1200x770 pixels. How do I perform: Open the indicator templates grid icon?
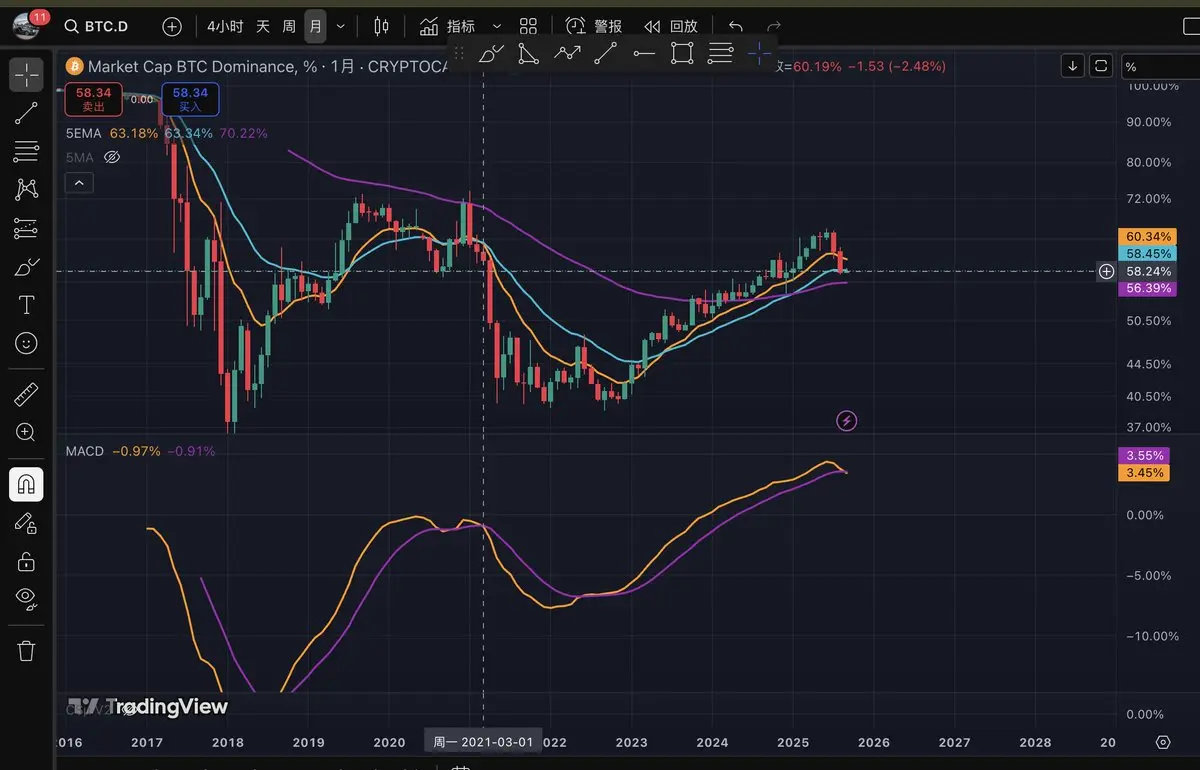pos(529,26)
